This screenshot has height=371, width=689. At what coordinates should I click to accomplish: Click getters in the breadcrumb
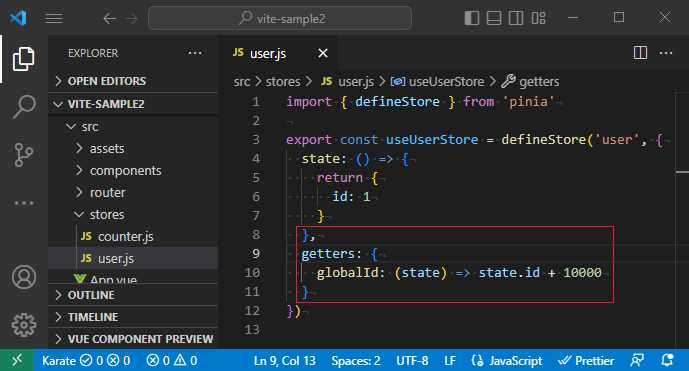point(530,81)
